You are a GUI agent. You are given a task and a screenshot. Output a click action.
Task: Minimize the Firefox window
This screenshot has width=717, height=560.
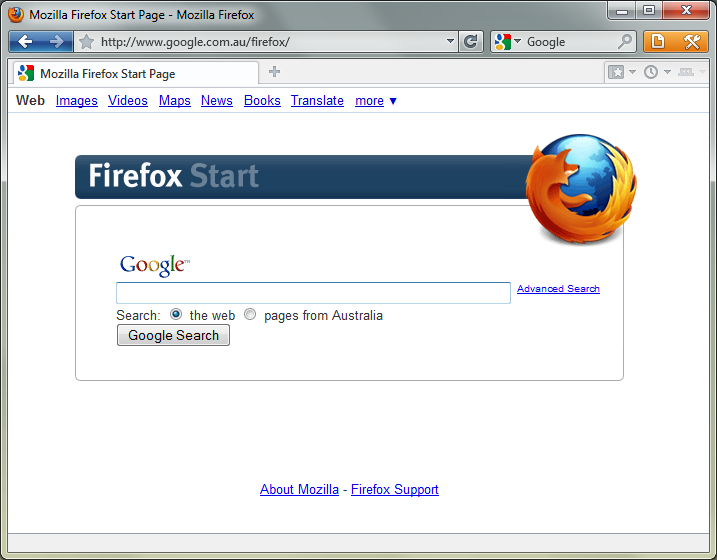pos(621,11)
